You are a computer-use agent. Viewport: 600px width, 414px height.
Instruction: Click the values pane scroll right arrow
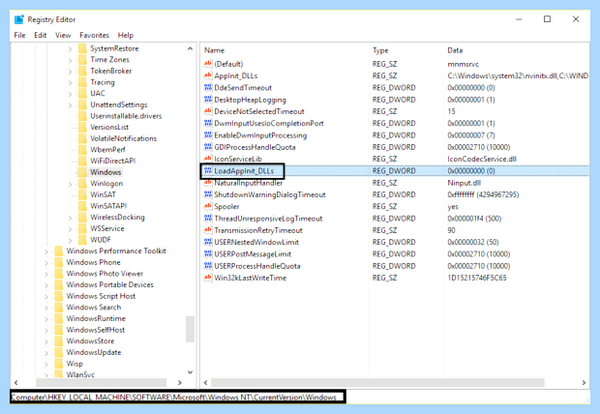[x=584, y=382]
